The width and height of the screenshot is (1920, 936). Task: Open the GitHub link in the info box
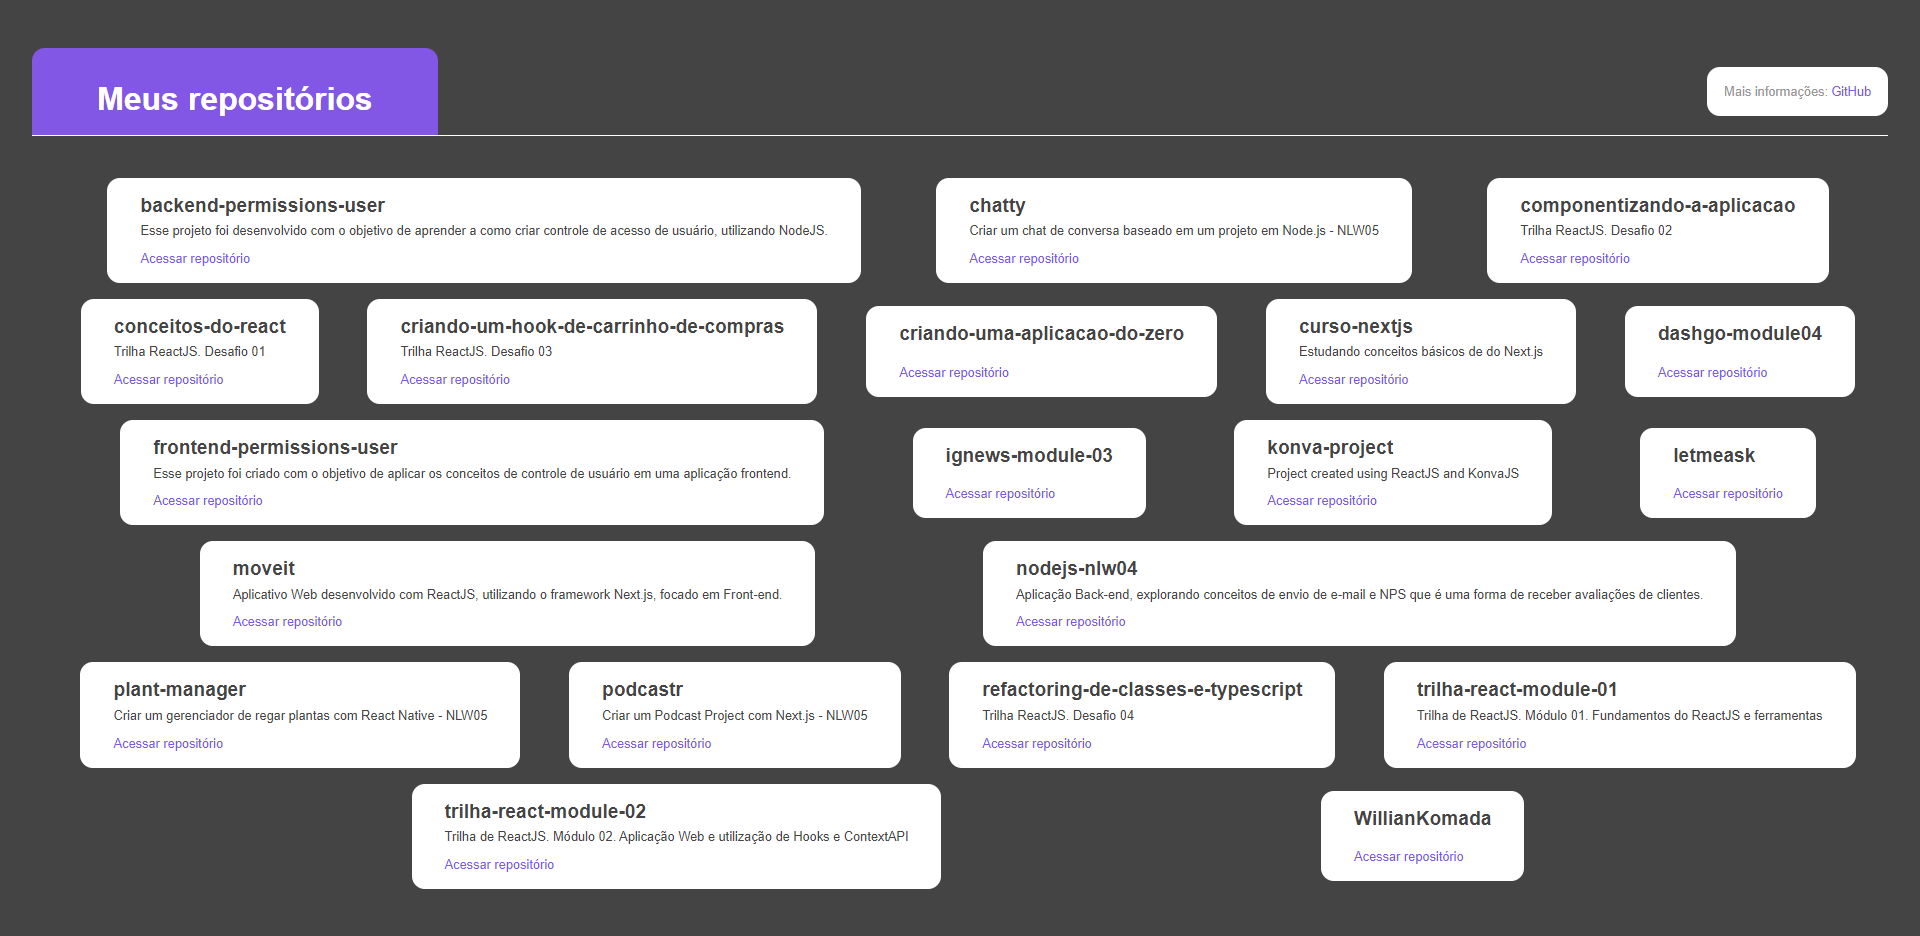pos(1850,91)
